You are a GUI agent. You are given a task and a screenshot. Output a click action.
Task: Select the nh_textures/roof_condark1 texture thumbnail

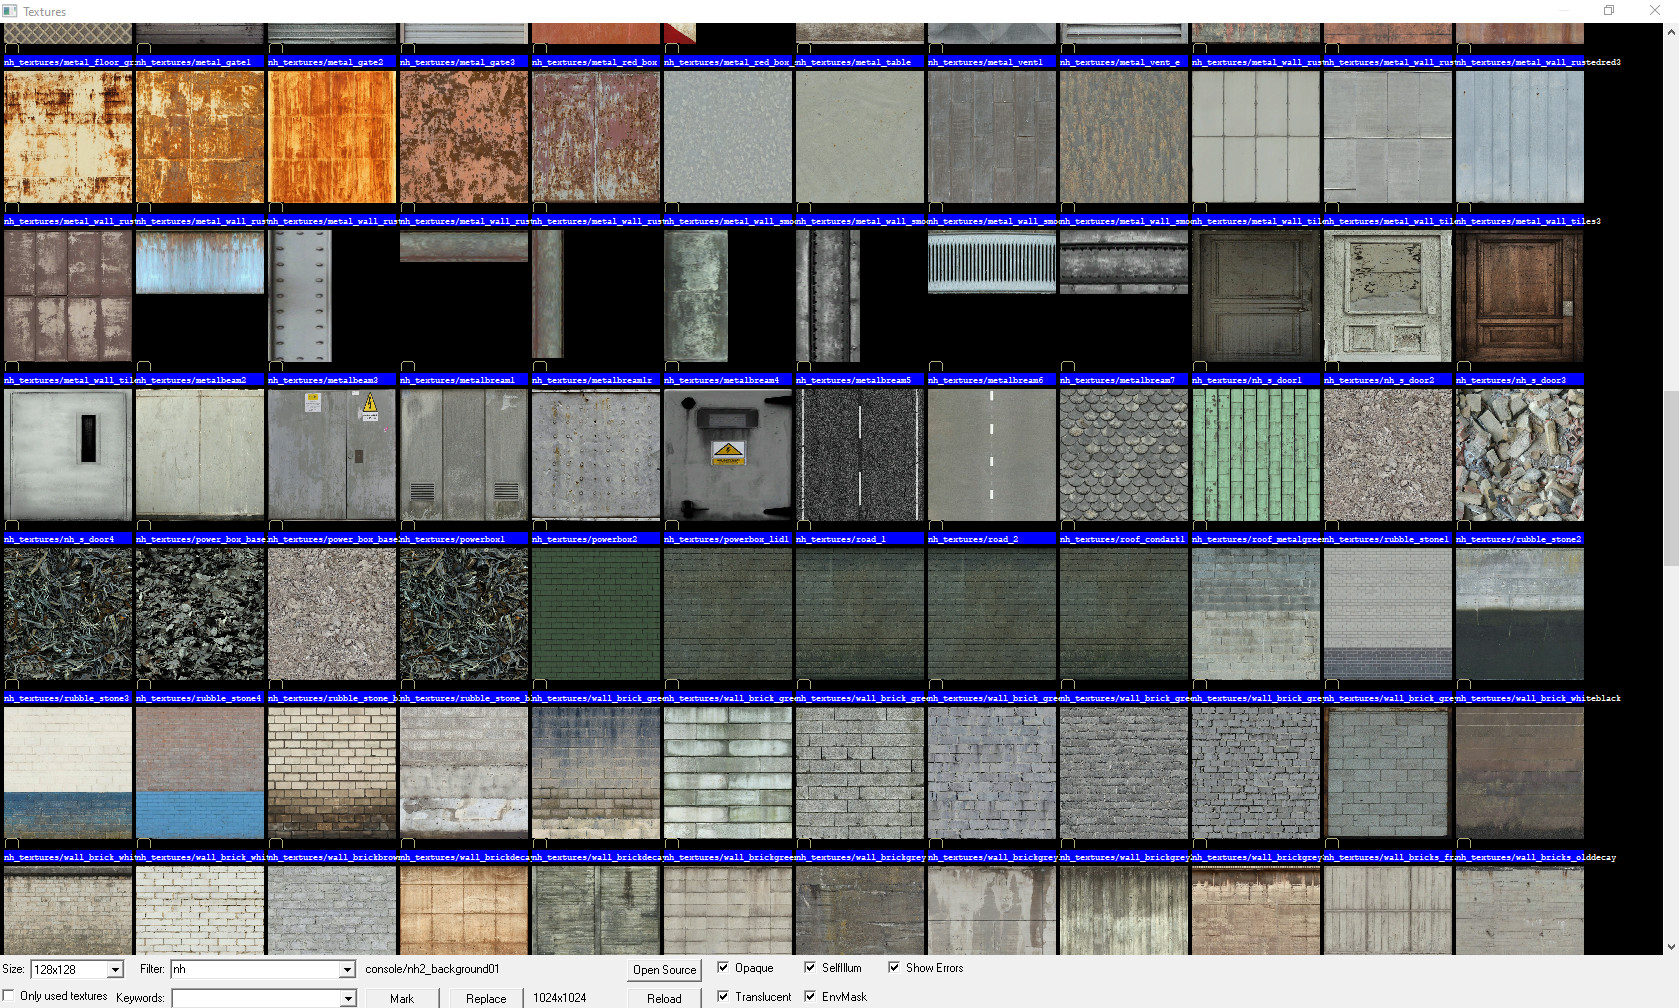point(1124,455)
